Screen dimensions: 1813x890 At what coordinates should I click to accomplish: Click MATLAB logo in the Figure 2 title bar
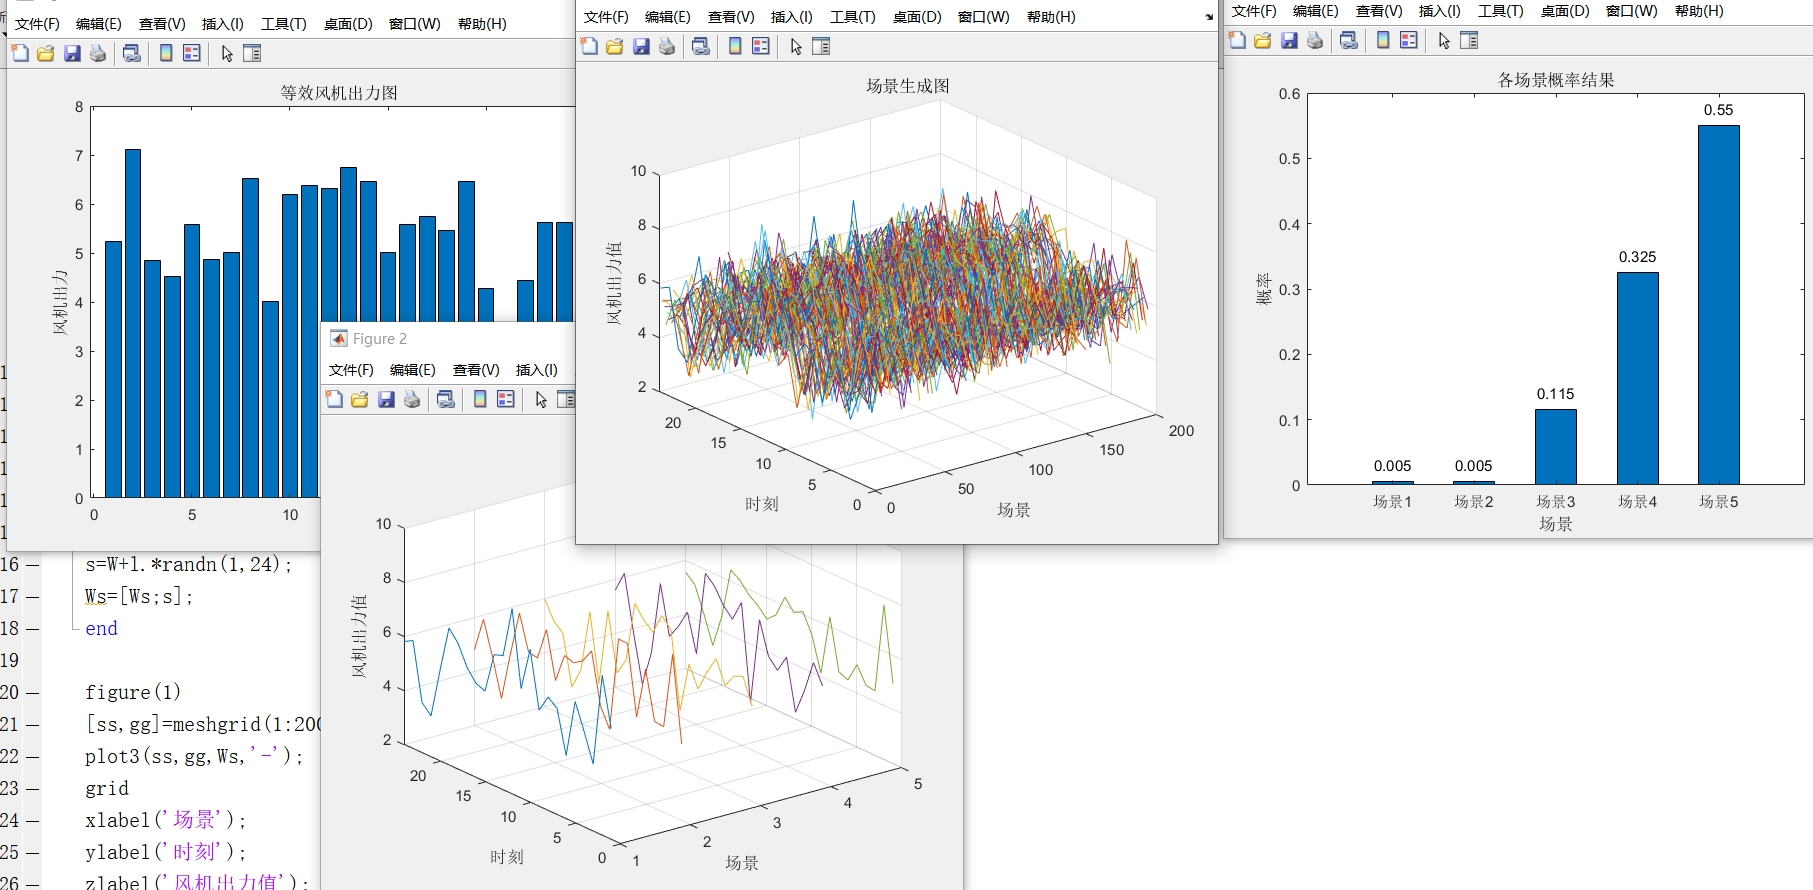click(339, 338)
